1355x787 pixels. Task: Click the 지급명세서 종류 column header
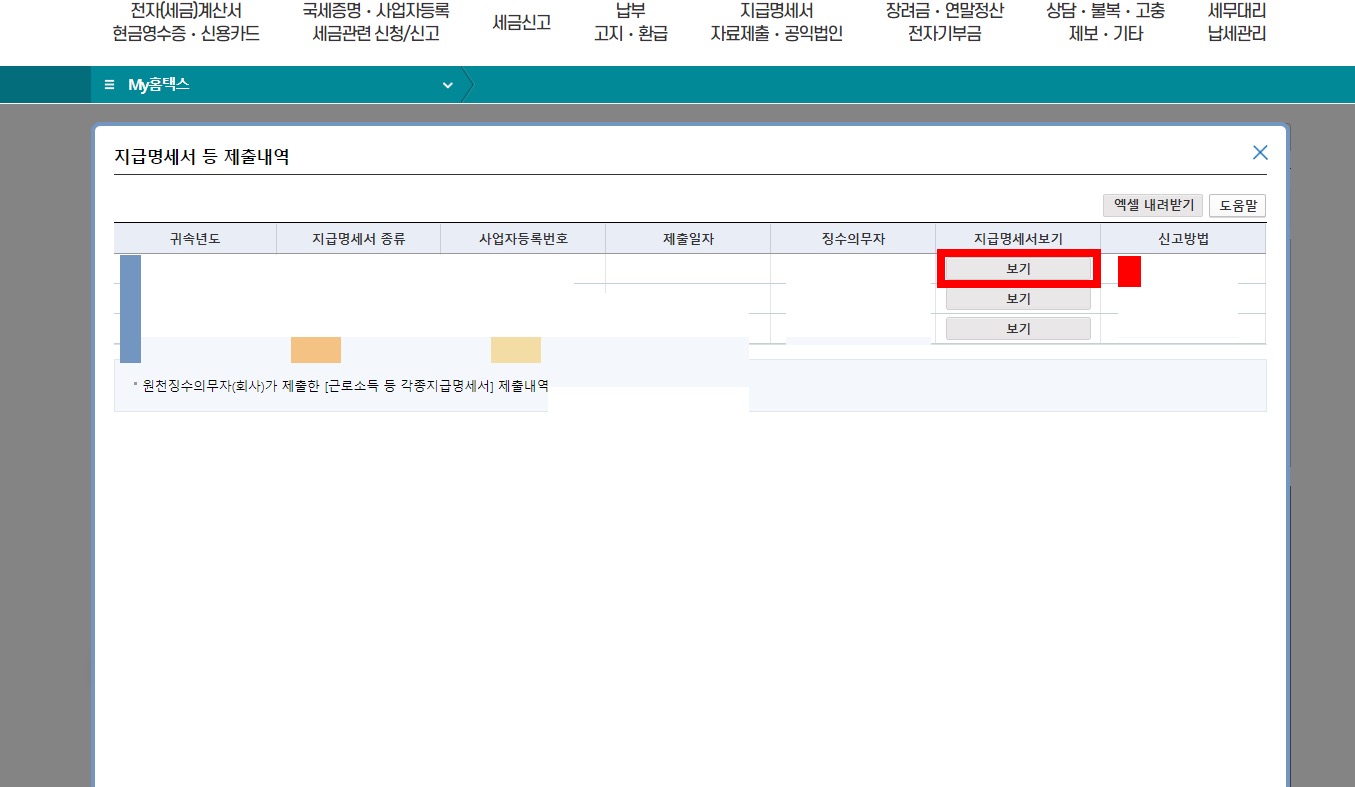358,237
